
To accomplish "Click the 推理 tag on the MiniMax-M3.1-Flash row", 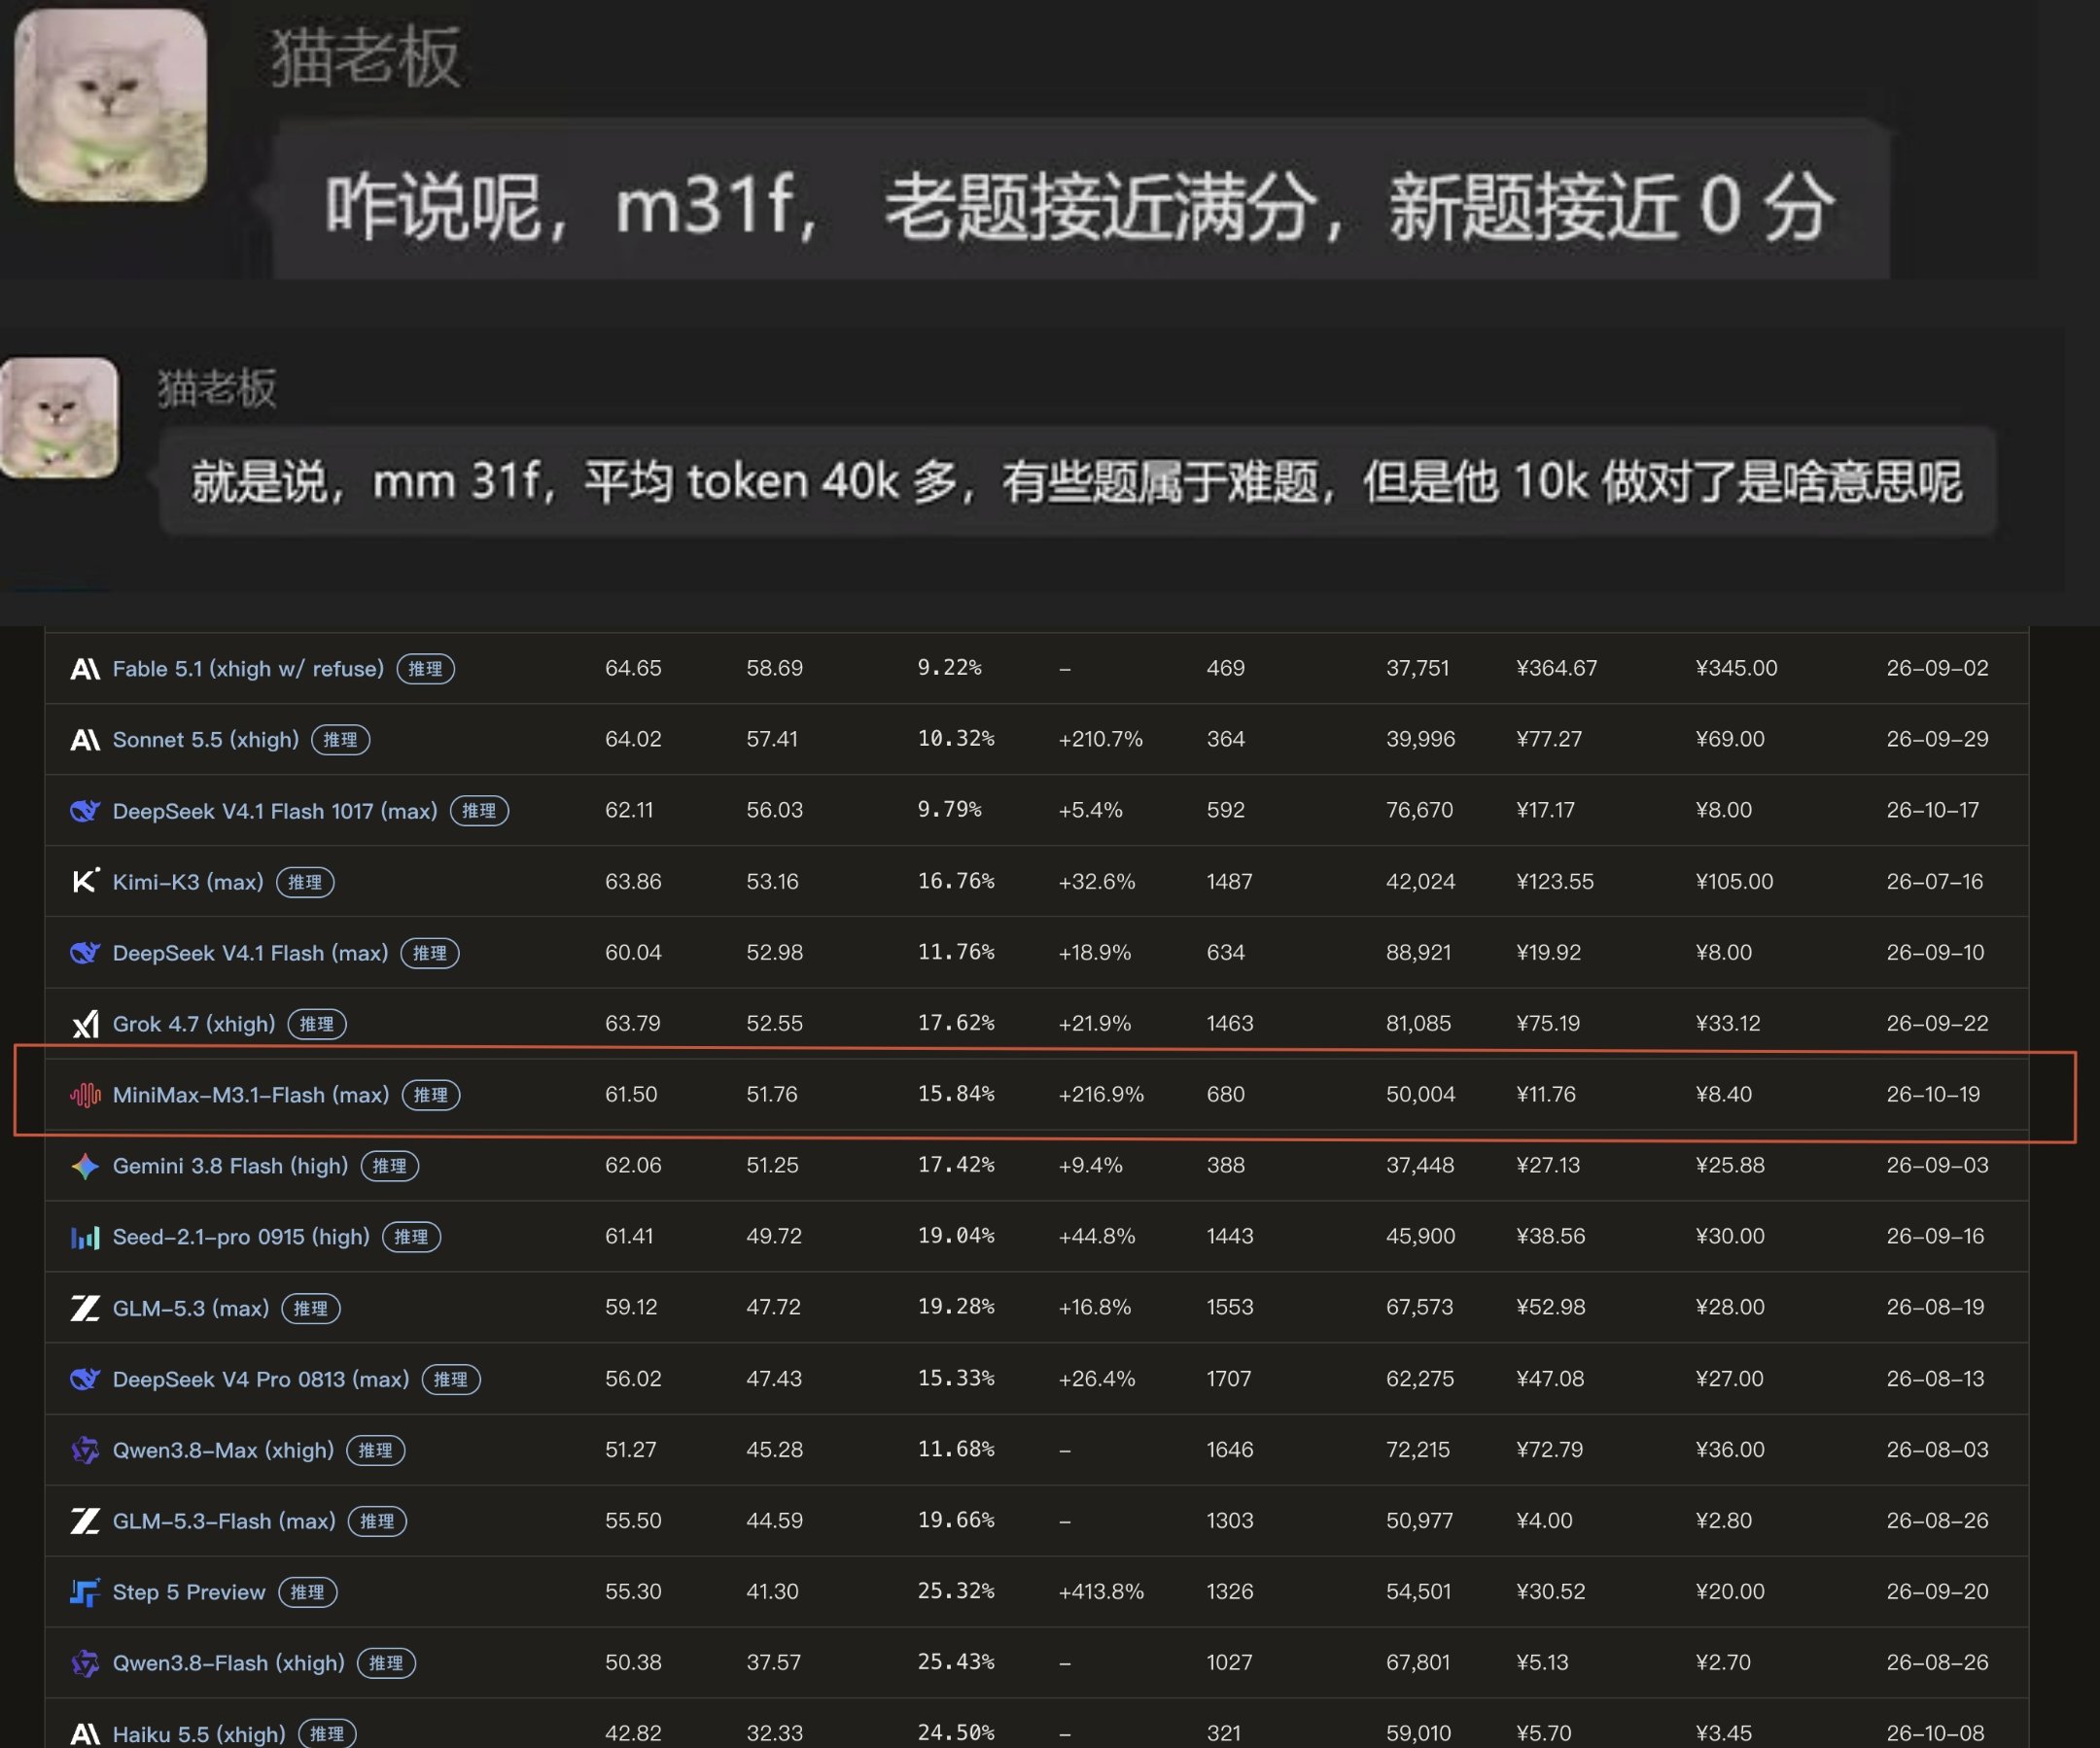I will click(x=431, y=1095).
